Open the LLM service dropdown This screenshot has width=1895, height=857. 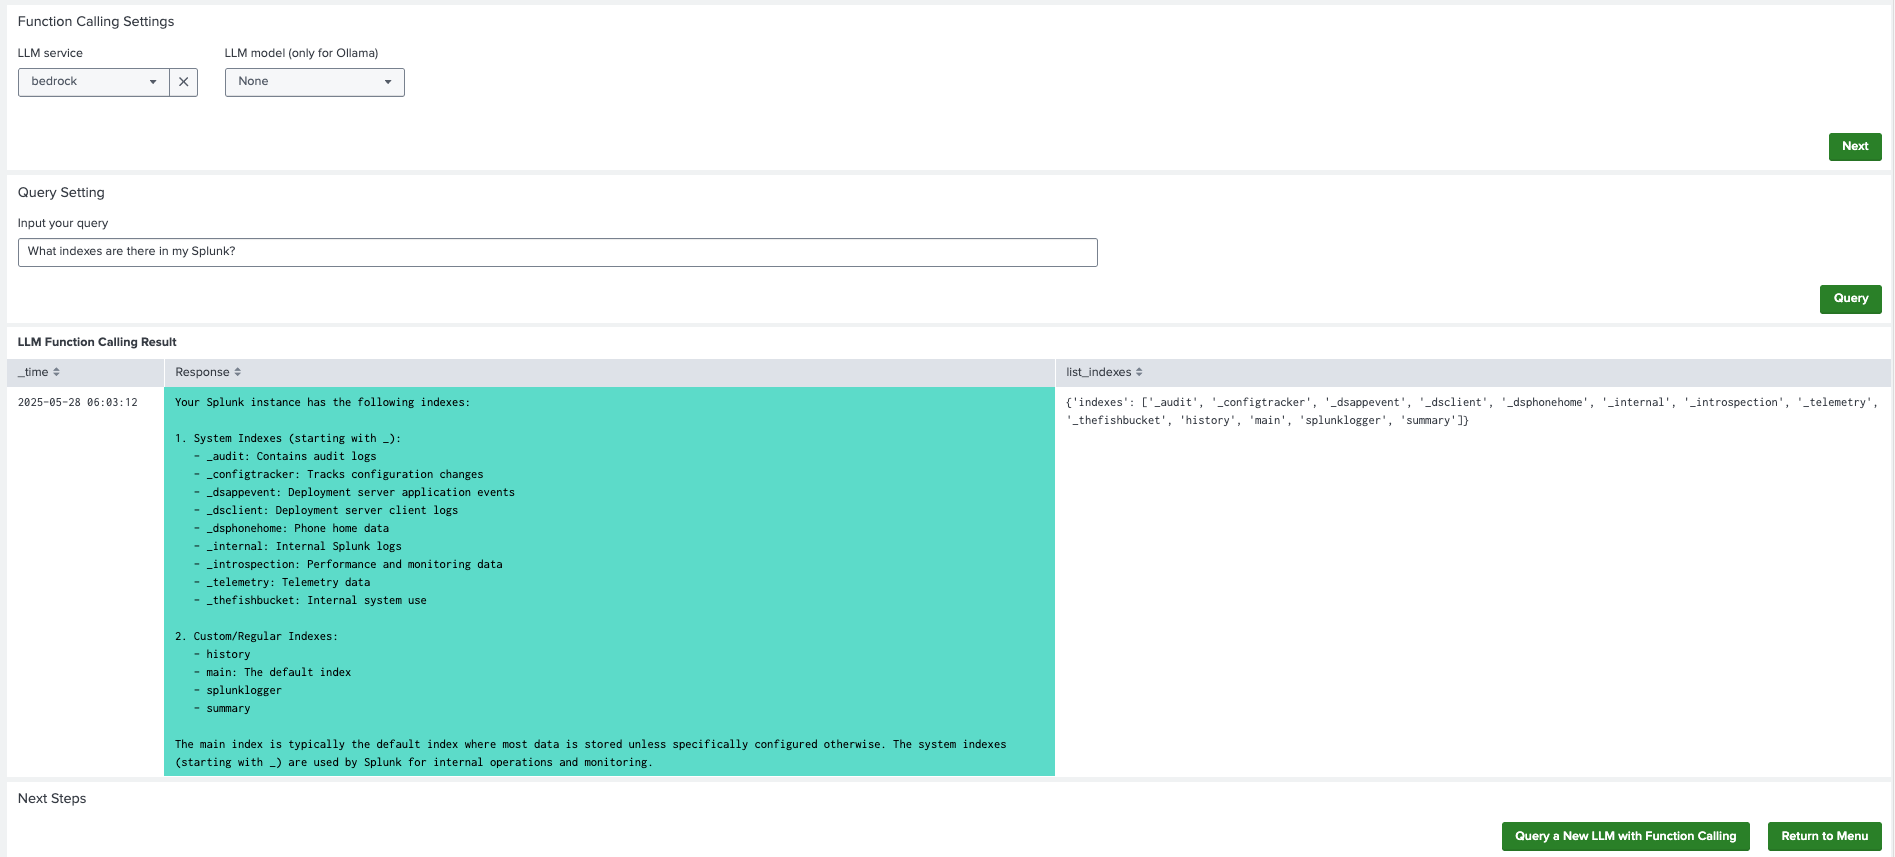(x=94, y=82)
